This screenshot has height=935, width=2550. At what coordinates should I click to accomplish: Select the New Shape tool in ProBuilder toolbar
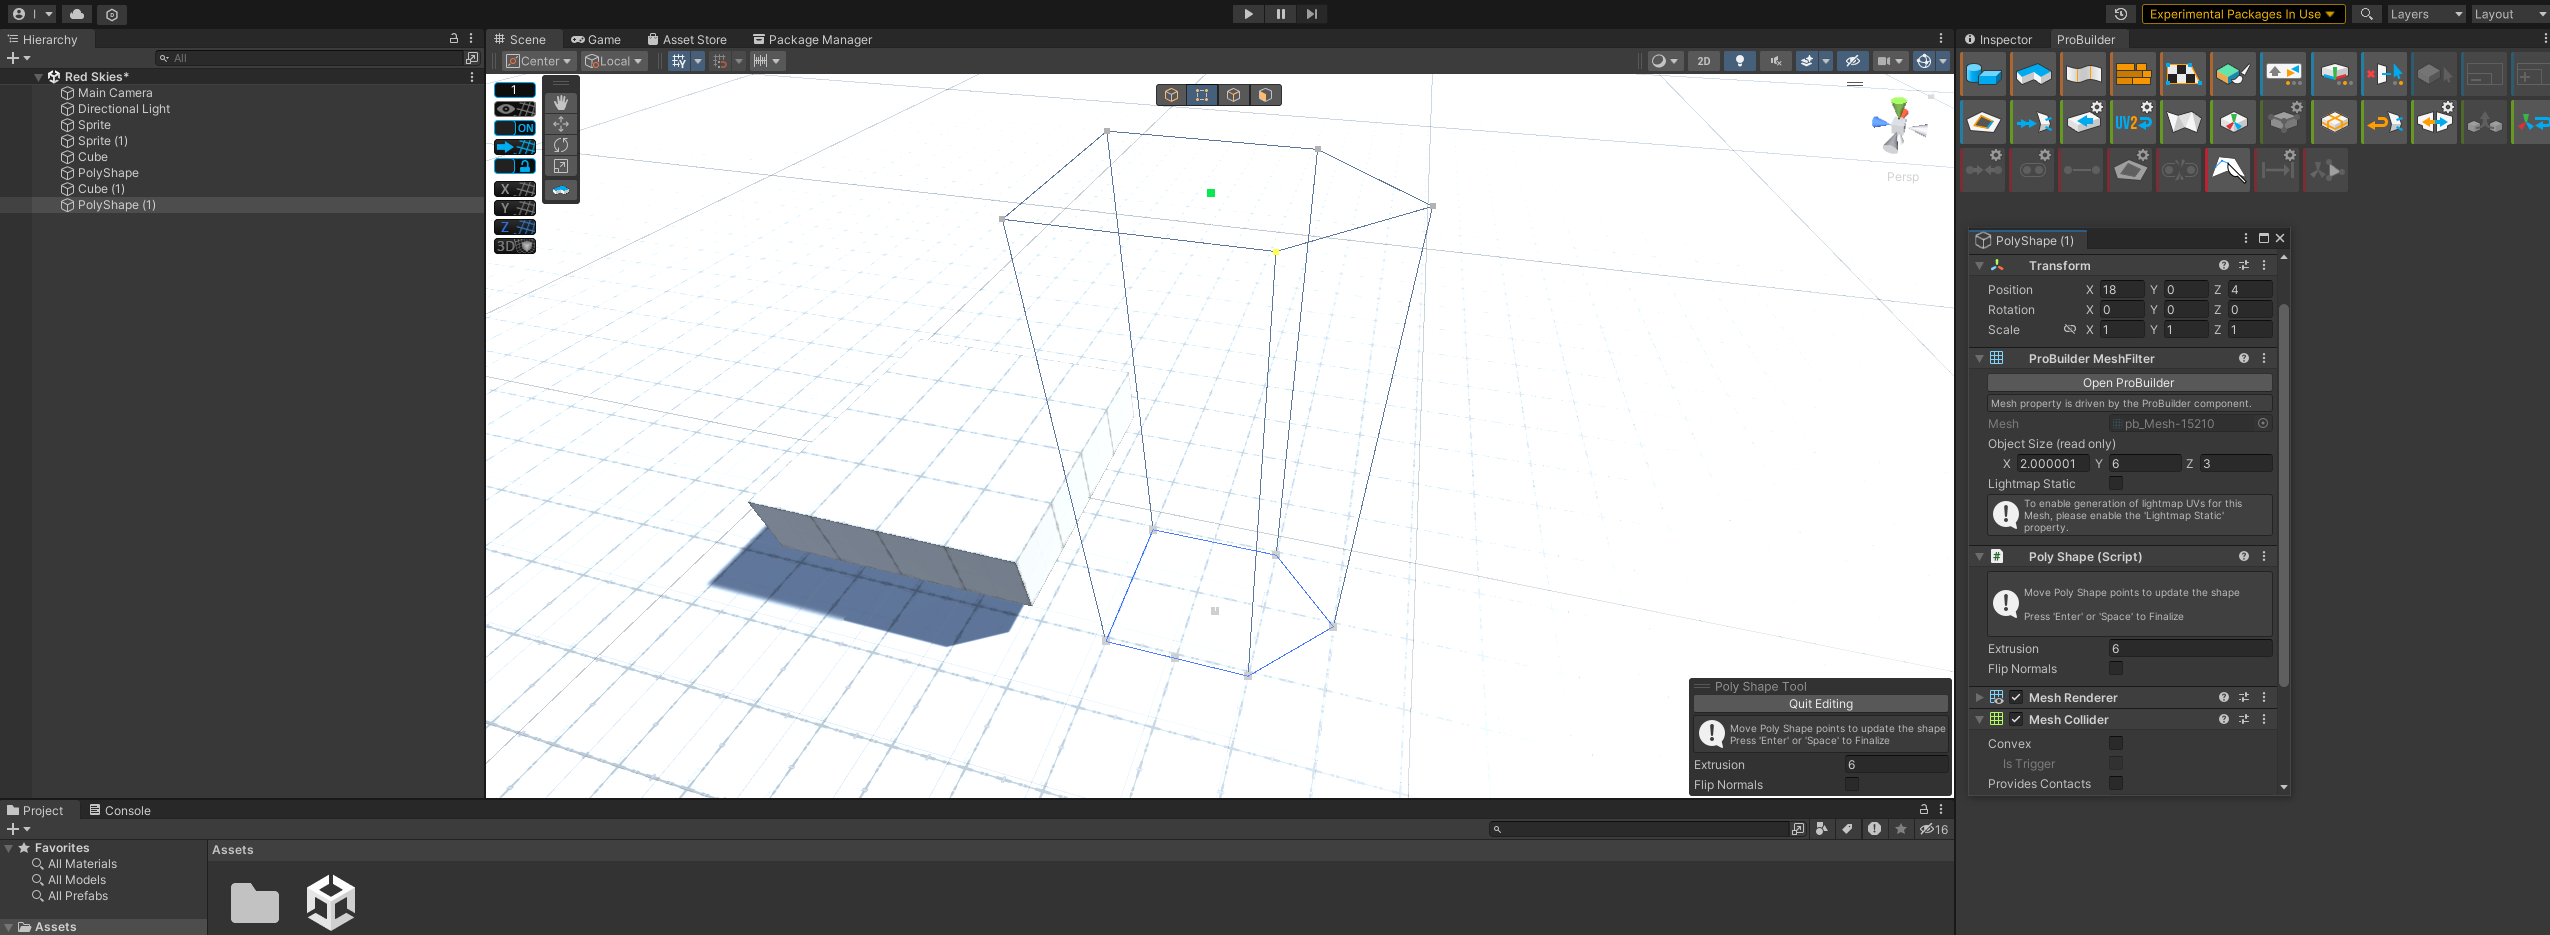pyautogui.click(x=1984, y=74)
